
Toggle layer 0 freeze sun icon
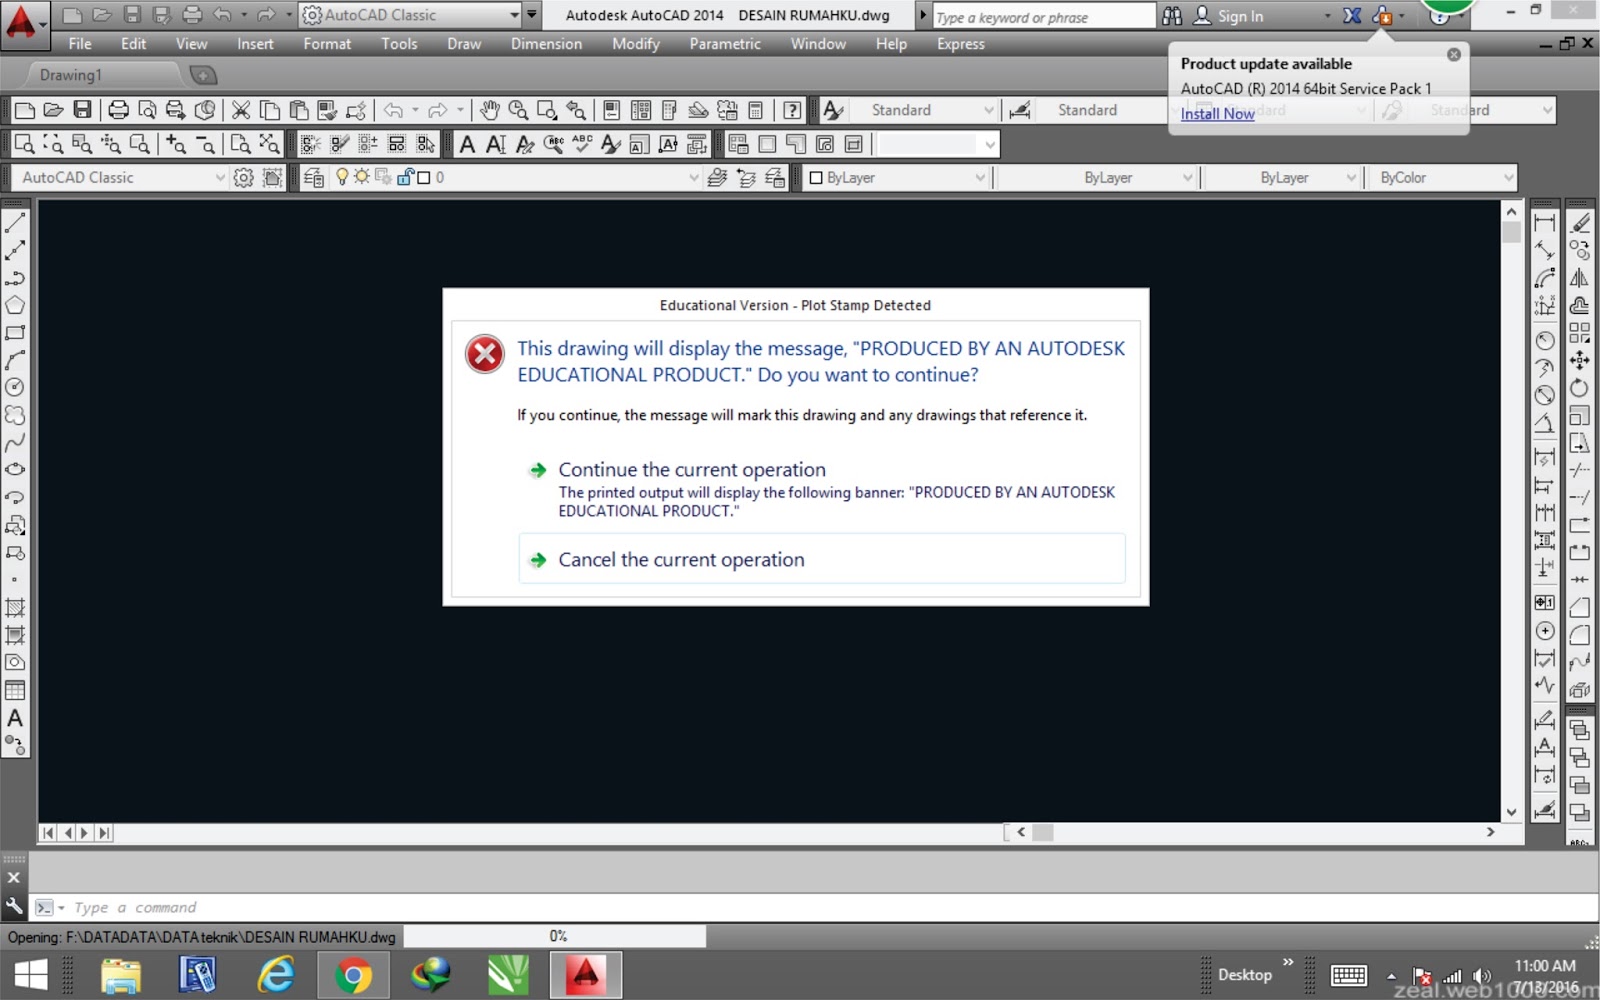click(x=362, y=177)
